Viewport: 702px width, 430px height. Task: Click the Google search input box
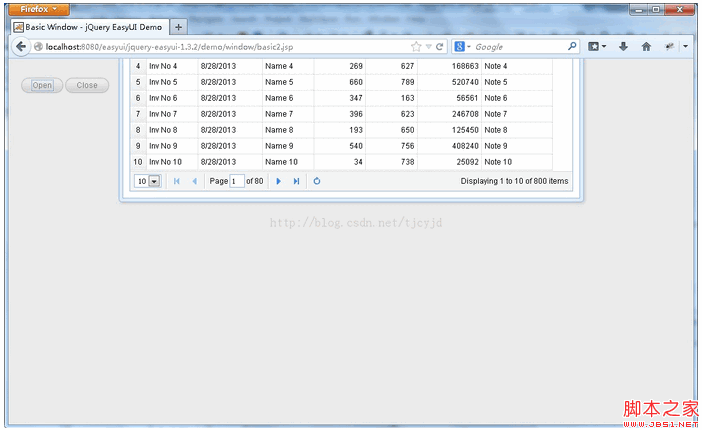click(519, 47)
